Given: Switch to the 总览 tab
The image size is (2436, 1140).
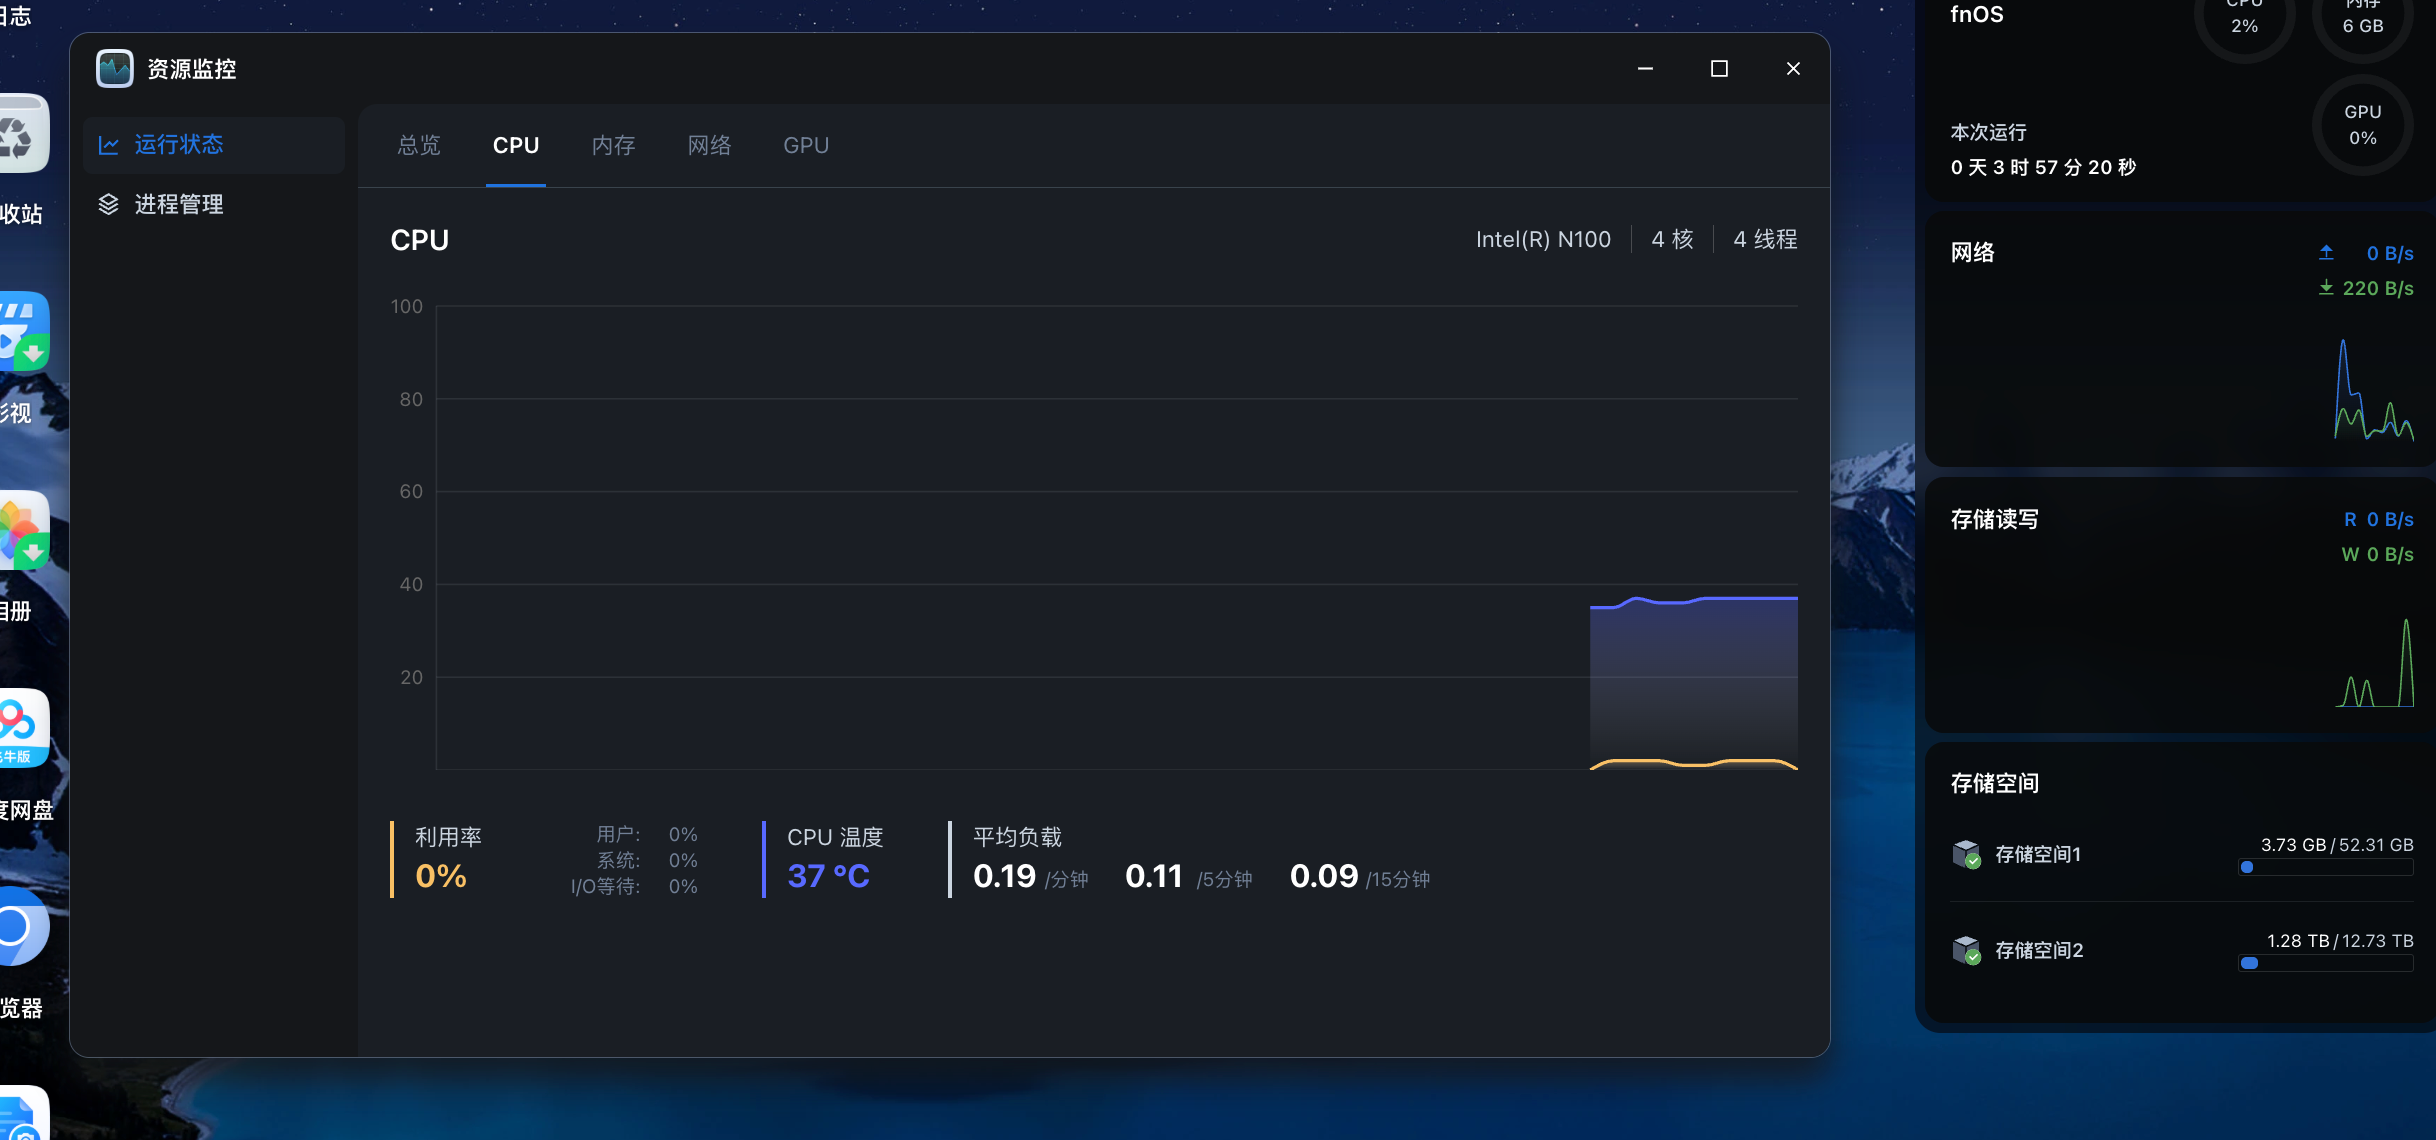Looking at the screenshot, I should 419,146.
